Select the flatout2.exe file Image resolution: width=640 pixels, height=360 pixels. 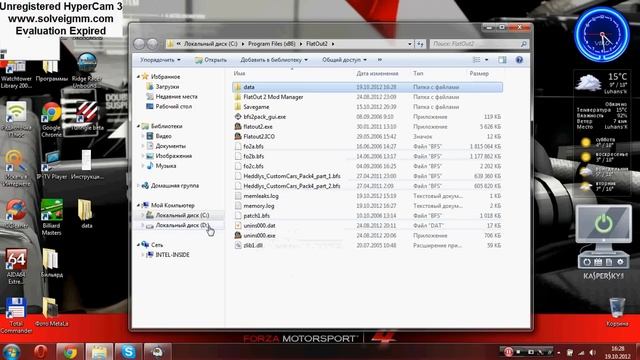coord(258,127)
